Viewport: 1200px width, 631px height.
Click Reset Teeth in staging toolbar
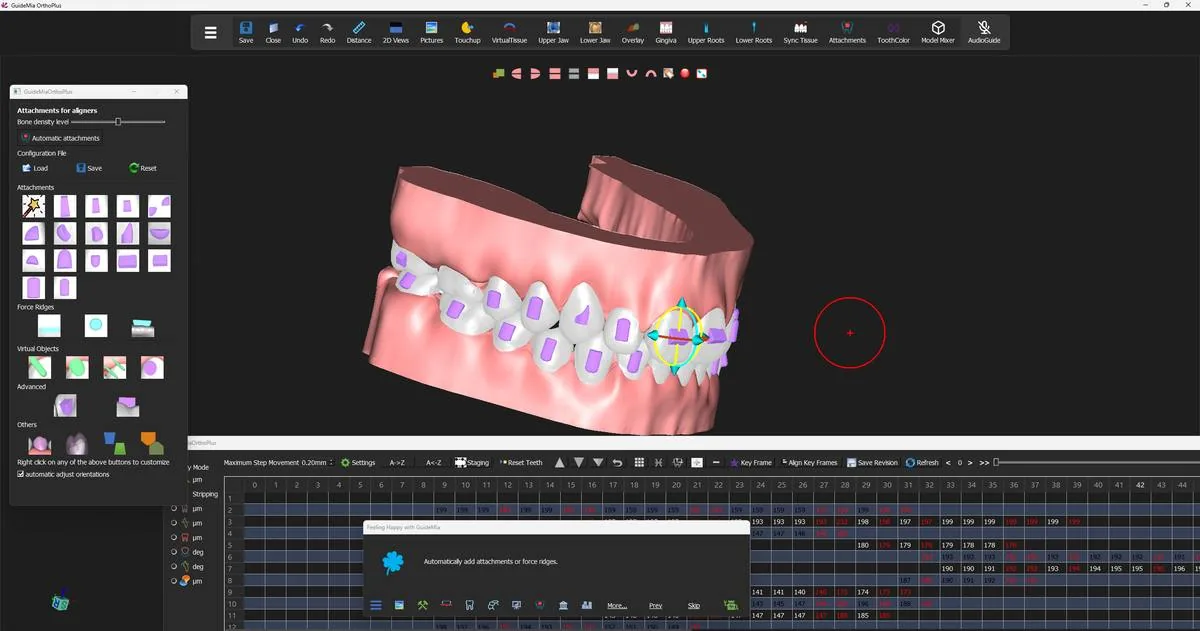[521, 462]
